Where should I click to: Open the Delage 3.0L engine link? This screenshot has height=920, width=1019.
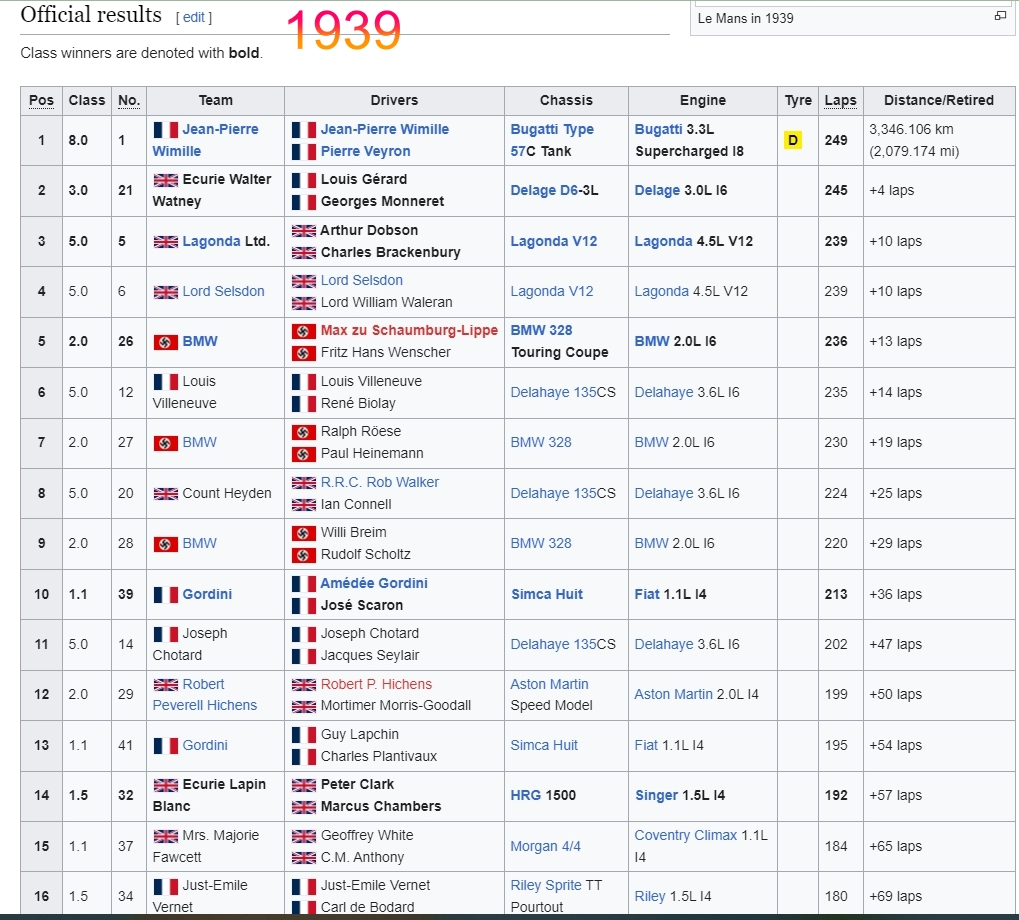coord(657,190)
